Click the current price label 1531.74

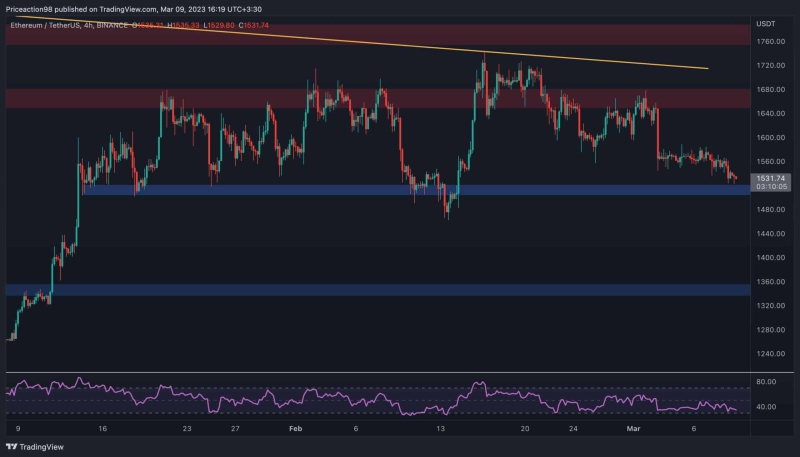pos(770,179)
